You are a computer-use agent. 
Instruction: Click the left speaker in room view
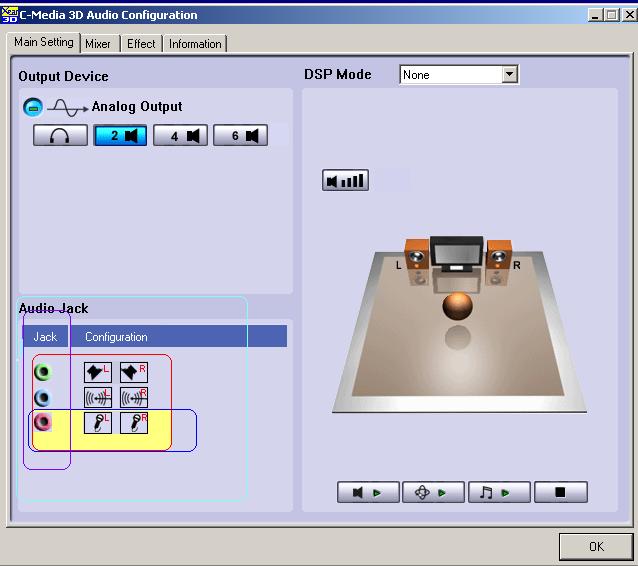(x=417, y=255)
